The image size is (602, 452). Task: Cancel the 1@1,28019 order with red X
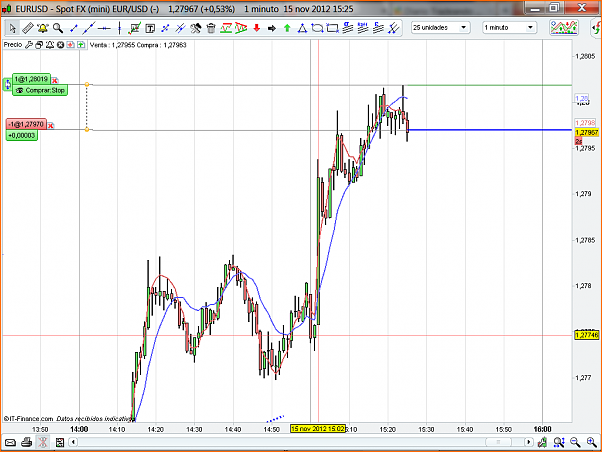(55, 81)
